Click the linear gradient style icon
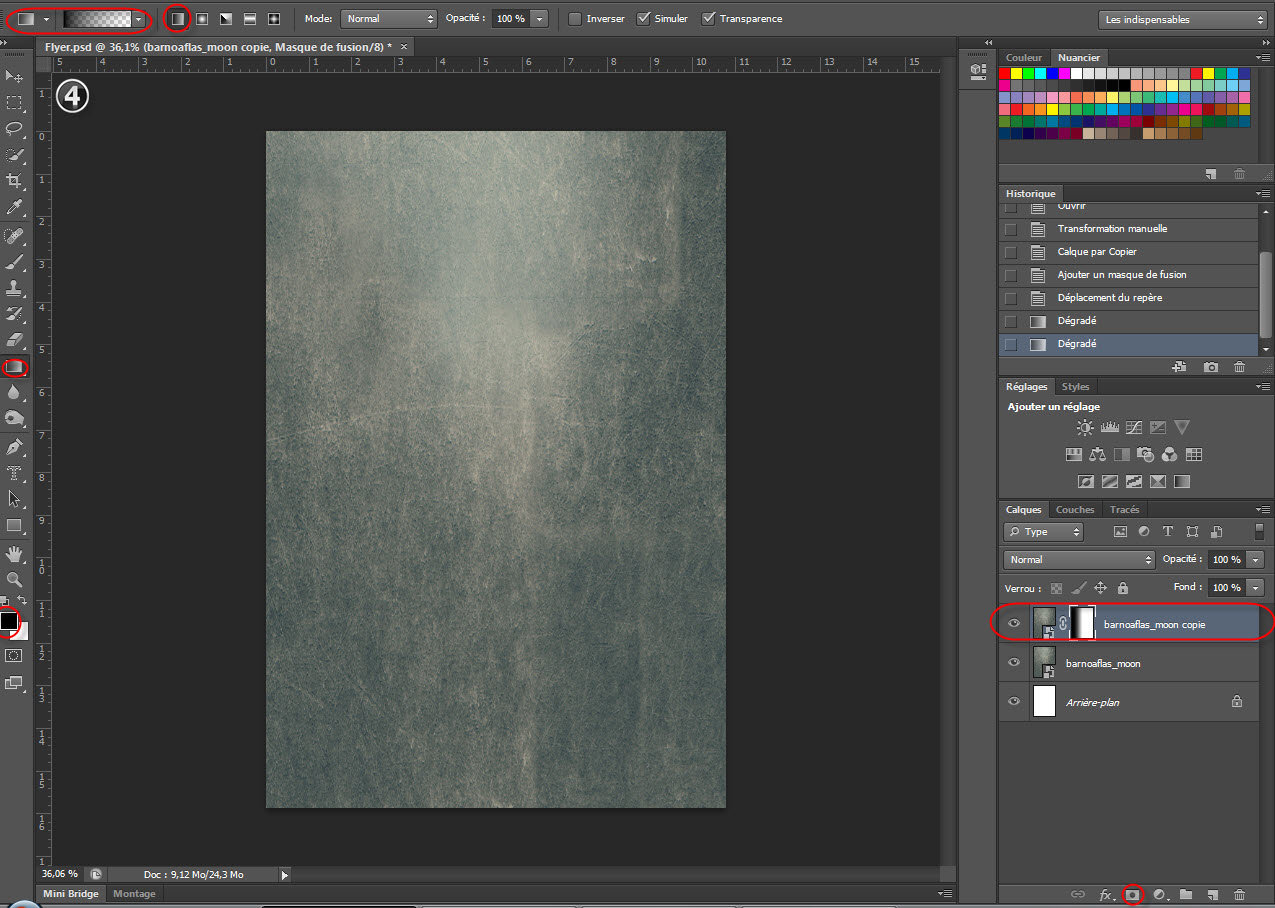1275x908 pixels. coord(177,19)
